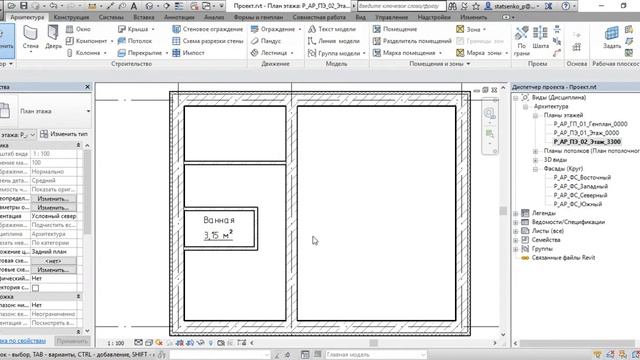Select the Лестница (Stair) tool
The image size is (640, 360).
269,53
